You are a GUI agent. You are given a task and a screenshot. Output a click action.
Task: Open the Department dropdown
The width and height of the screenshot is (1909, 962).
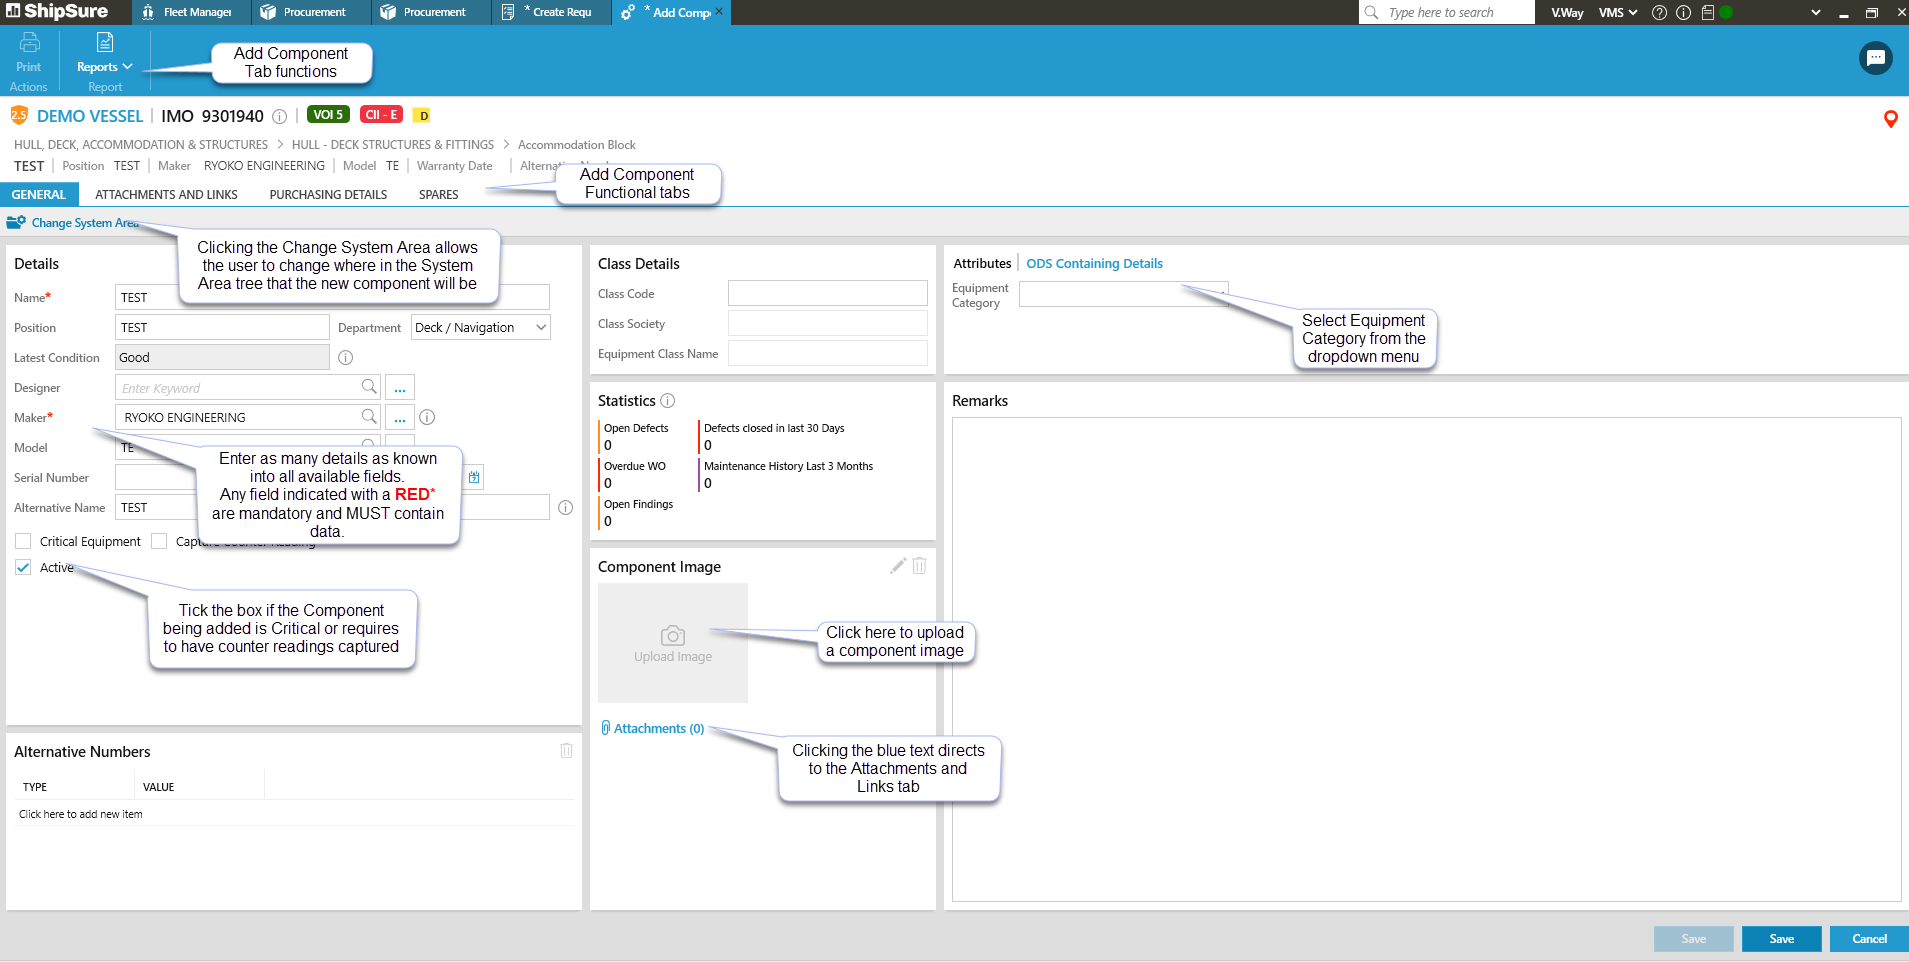[481, 328]
